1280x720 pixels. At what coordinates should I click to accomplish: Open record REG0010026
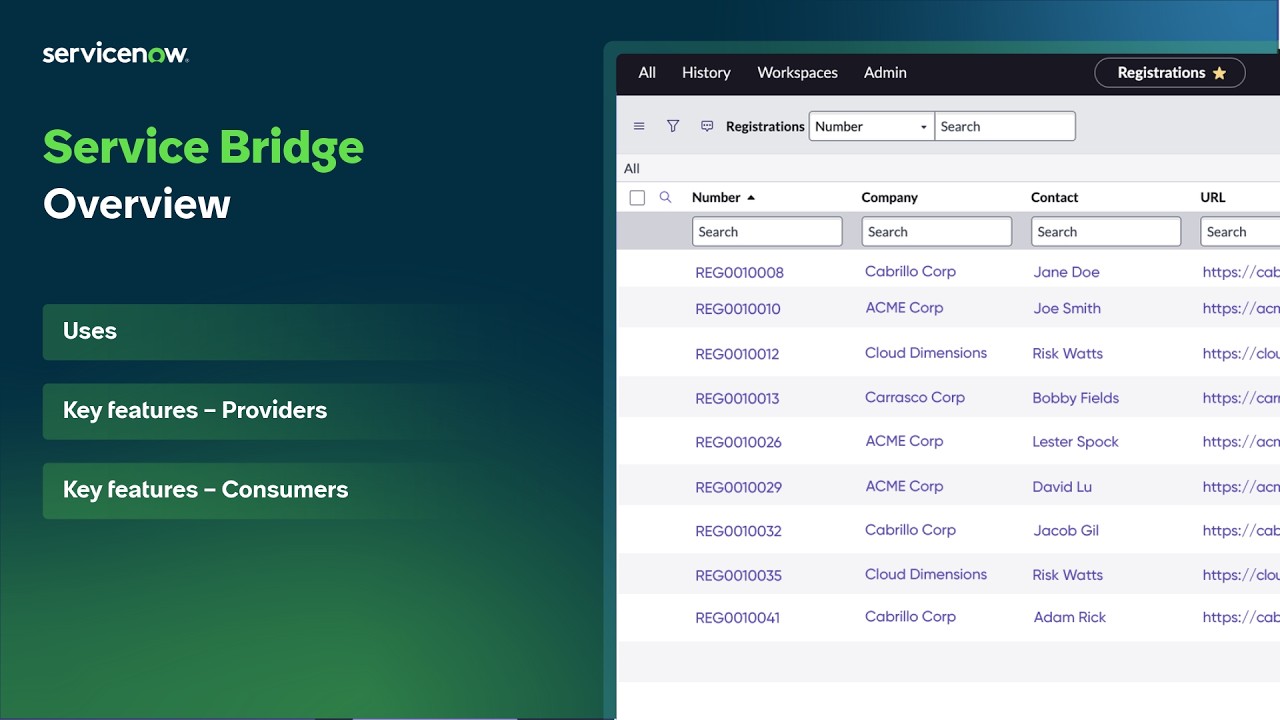738,442
